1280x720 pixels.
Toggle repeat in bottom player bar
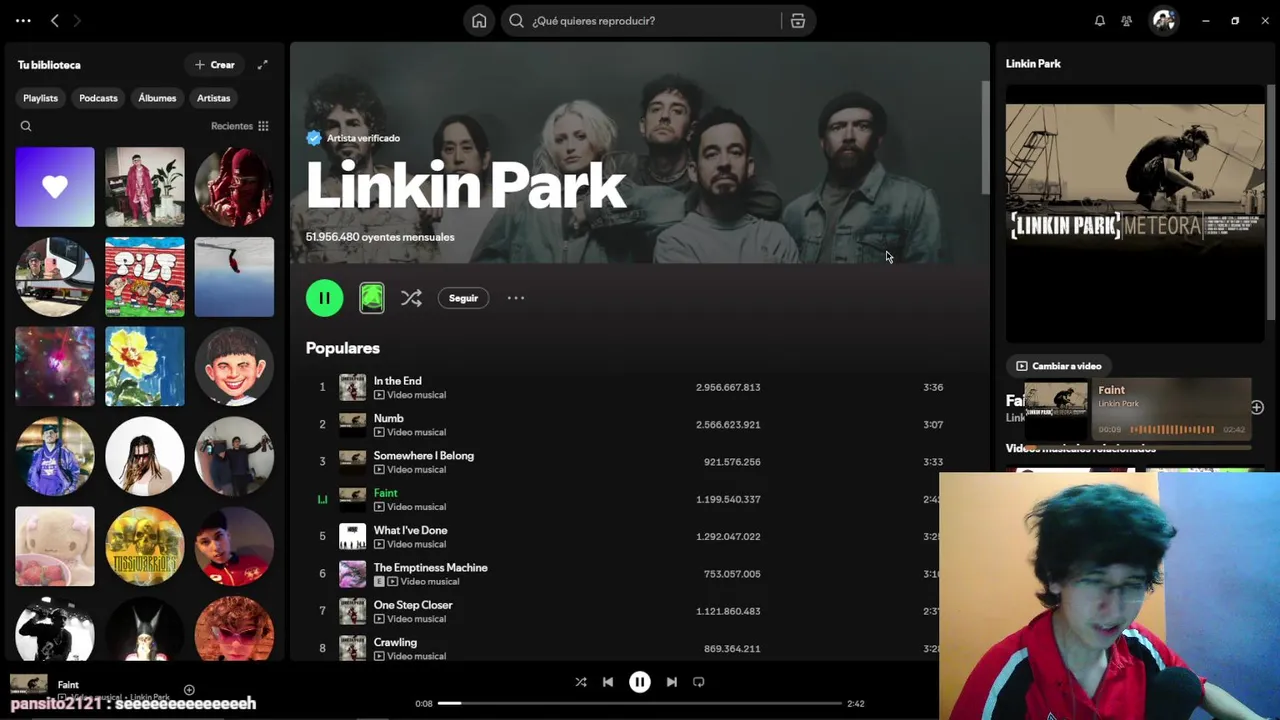699,682
